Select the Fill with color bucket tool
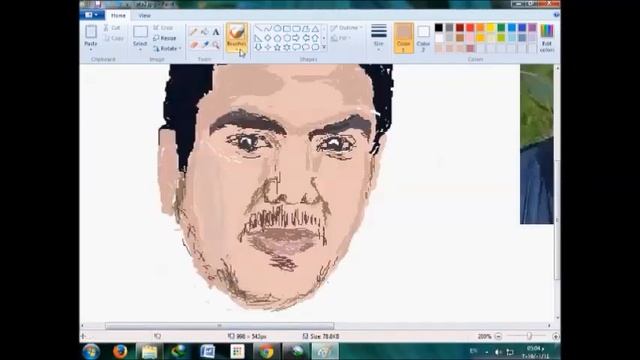Screen dimensions: 640x360 pyautogui.click(x=204, y=32)
